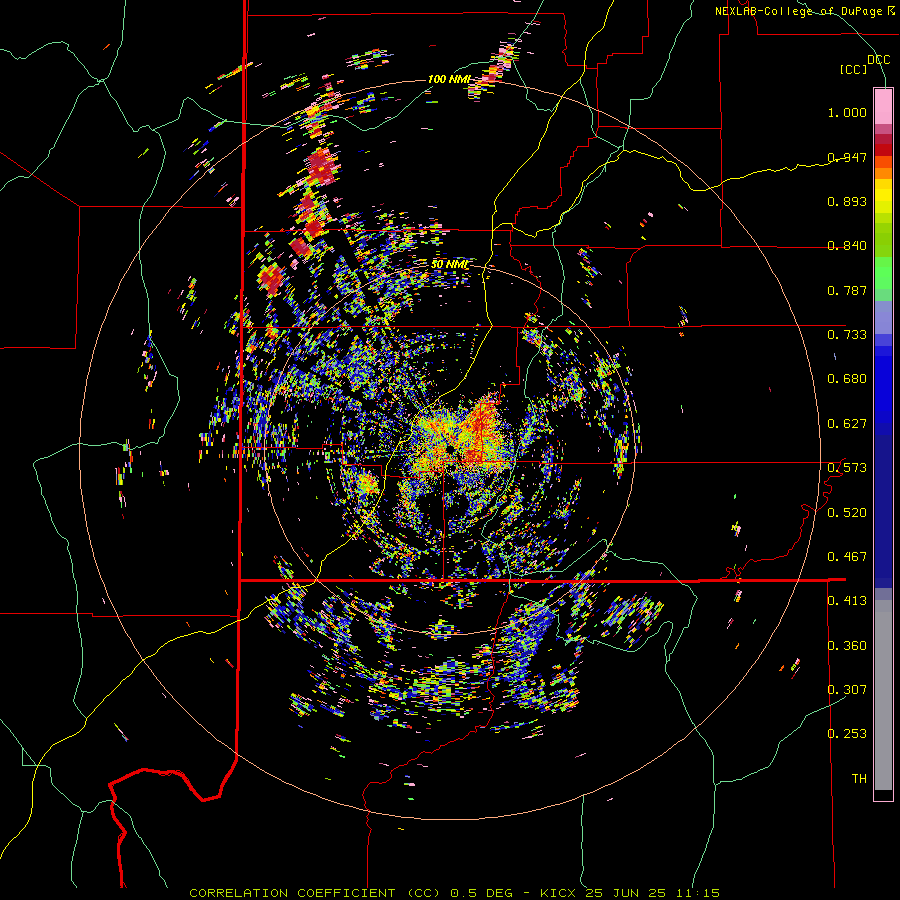
Task: Click the 0.733 legend value
Action: (847, 335)
